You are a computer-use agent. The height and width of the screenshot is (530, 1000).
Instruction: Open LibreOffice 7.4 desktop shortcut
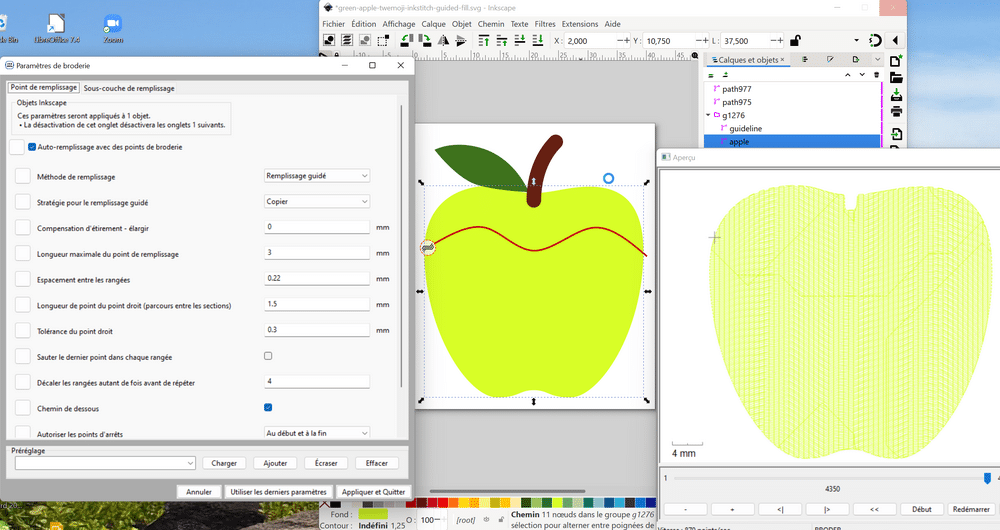point(57,29)
